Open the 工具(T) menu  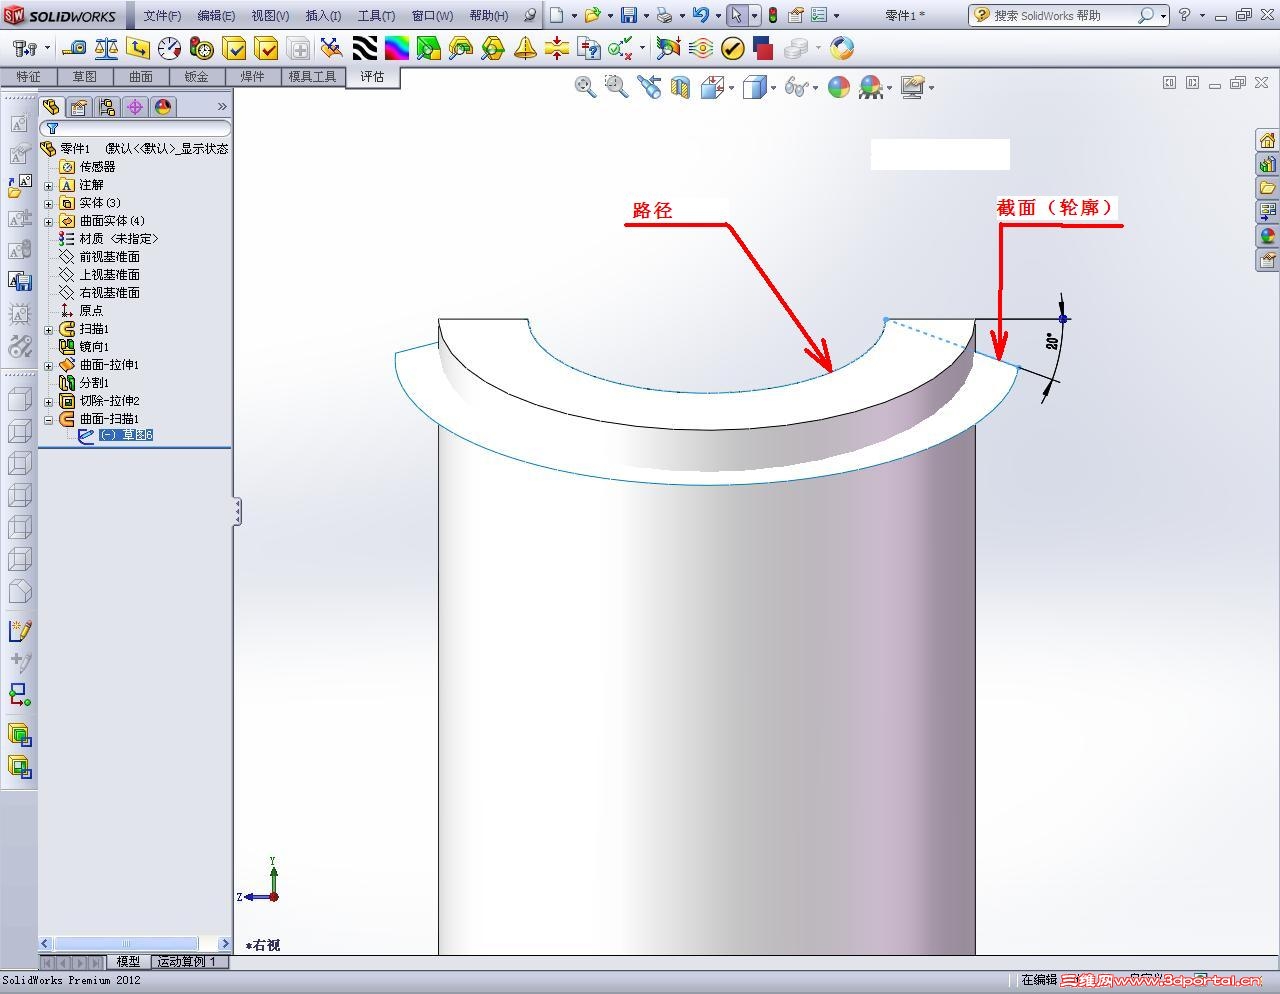376,16
